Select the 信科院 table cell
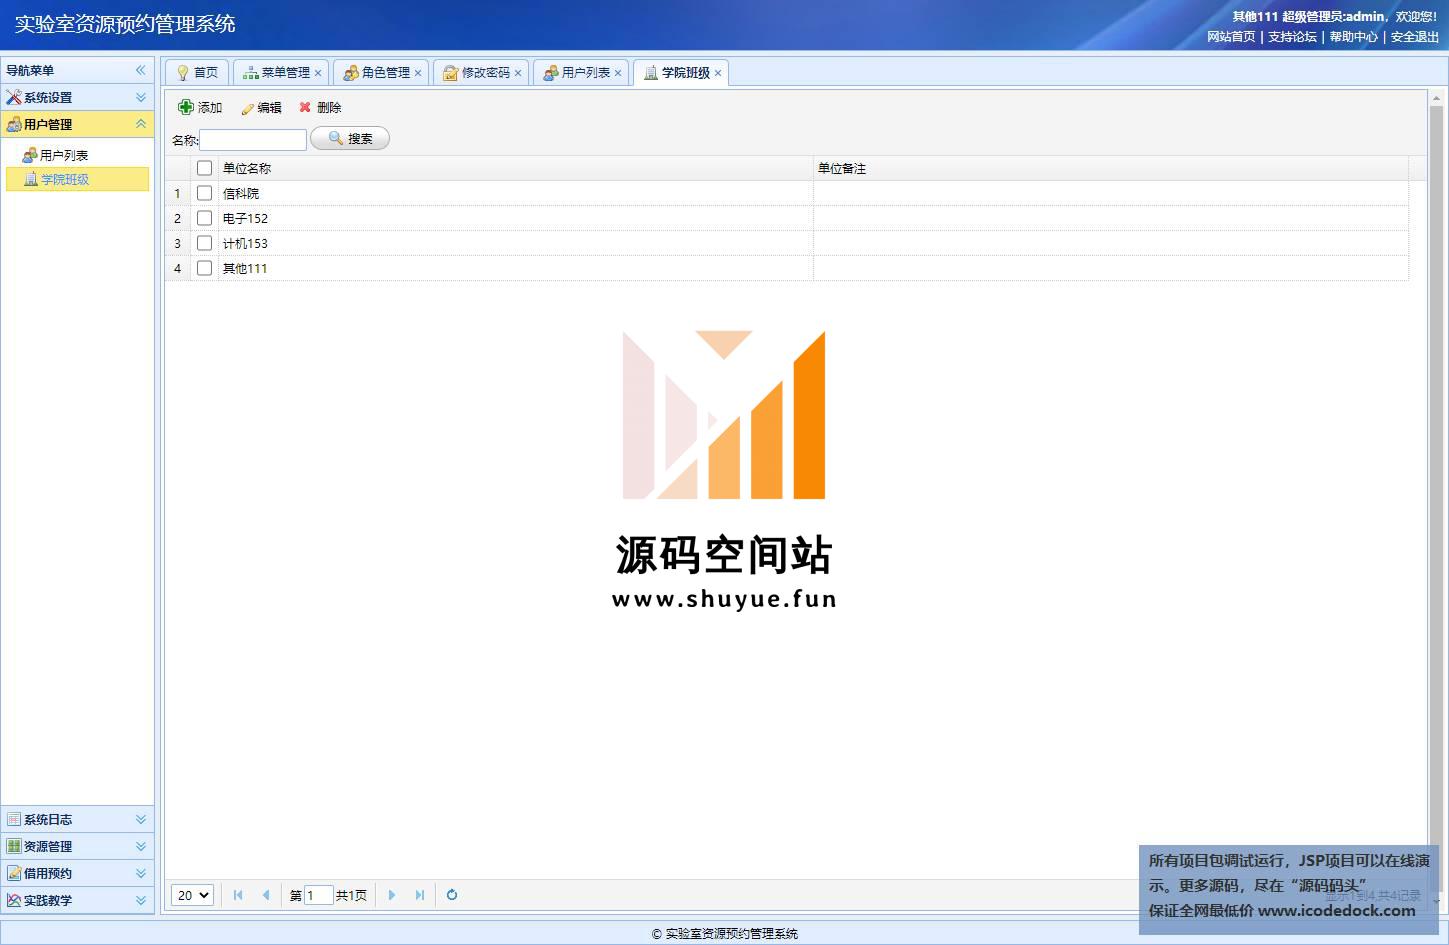The height and width of the screenshot is (945, 1449). pyautogui.click(x=516, y=193)
